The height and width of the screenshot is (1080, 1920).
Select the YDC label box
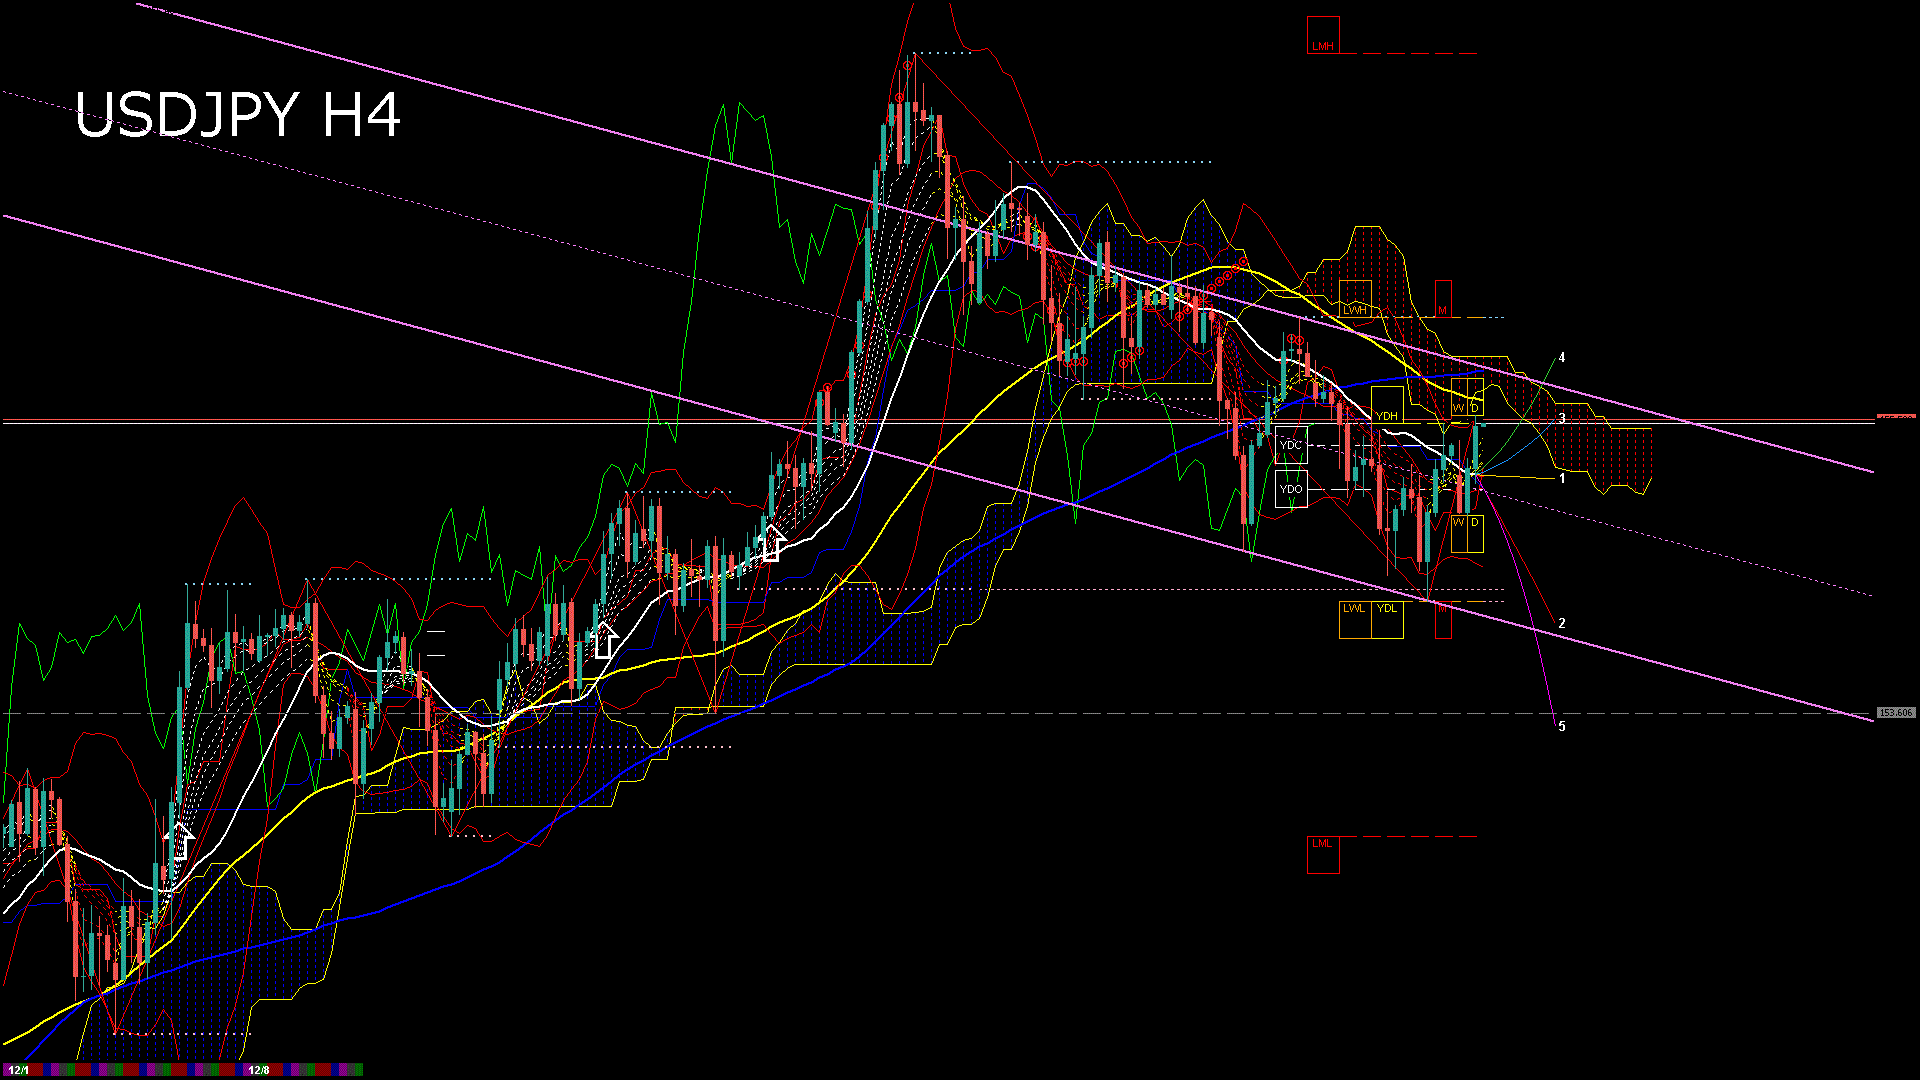point(1291,444)
